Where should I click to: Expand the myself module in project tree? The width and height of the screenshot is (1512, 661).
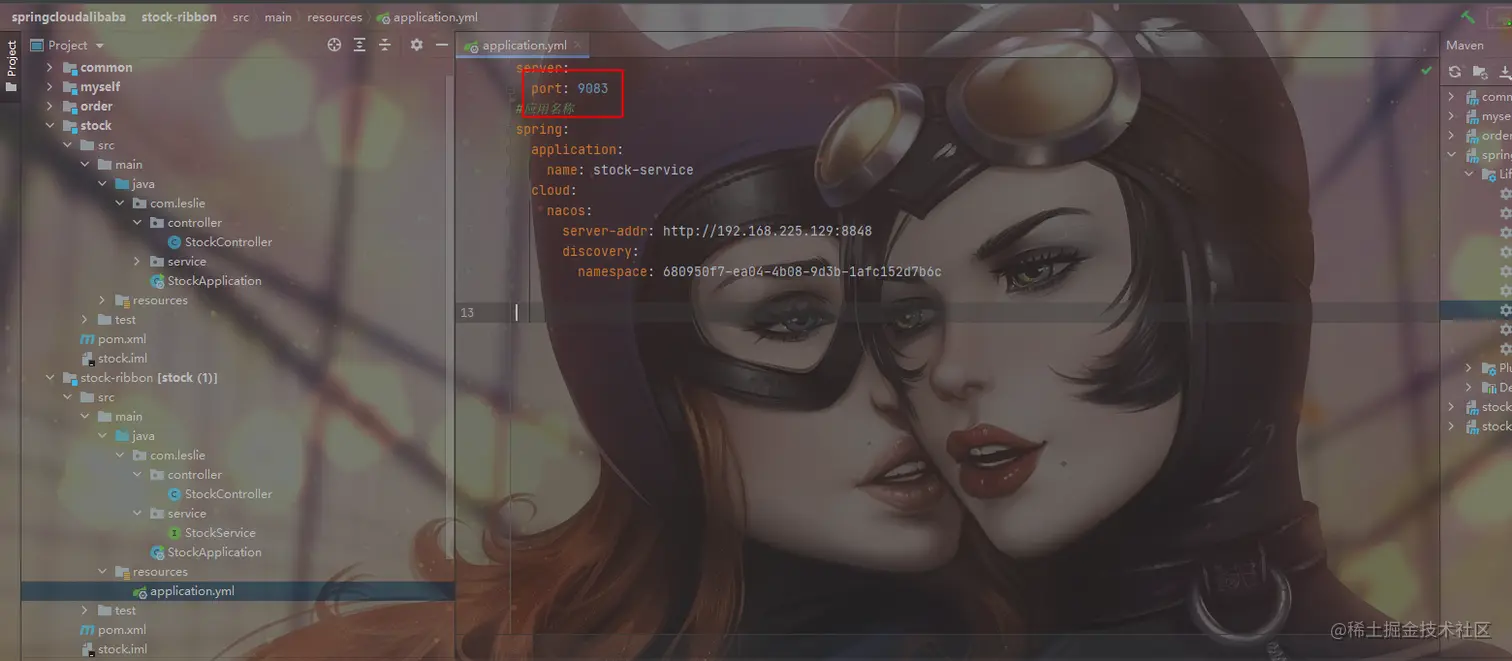click(x=50, y=87)
